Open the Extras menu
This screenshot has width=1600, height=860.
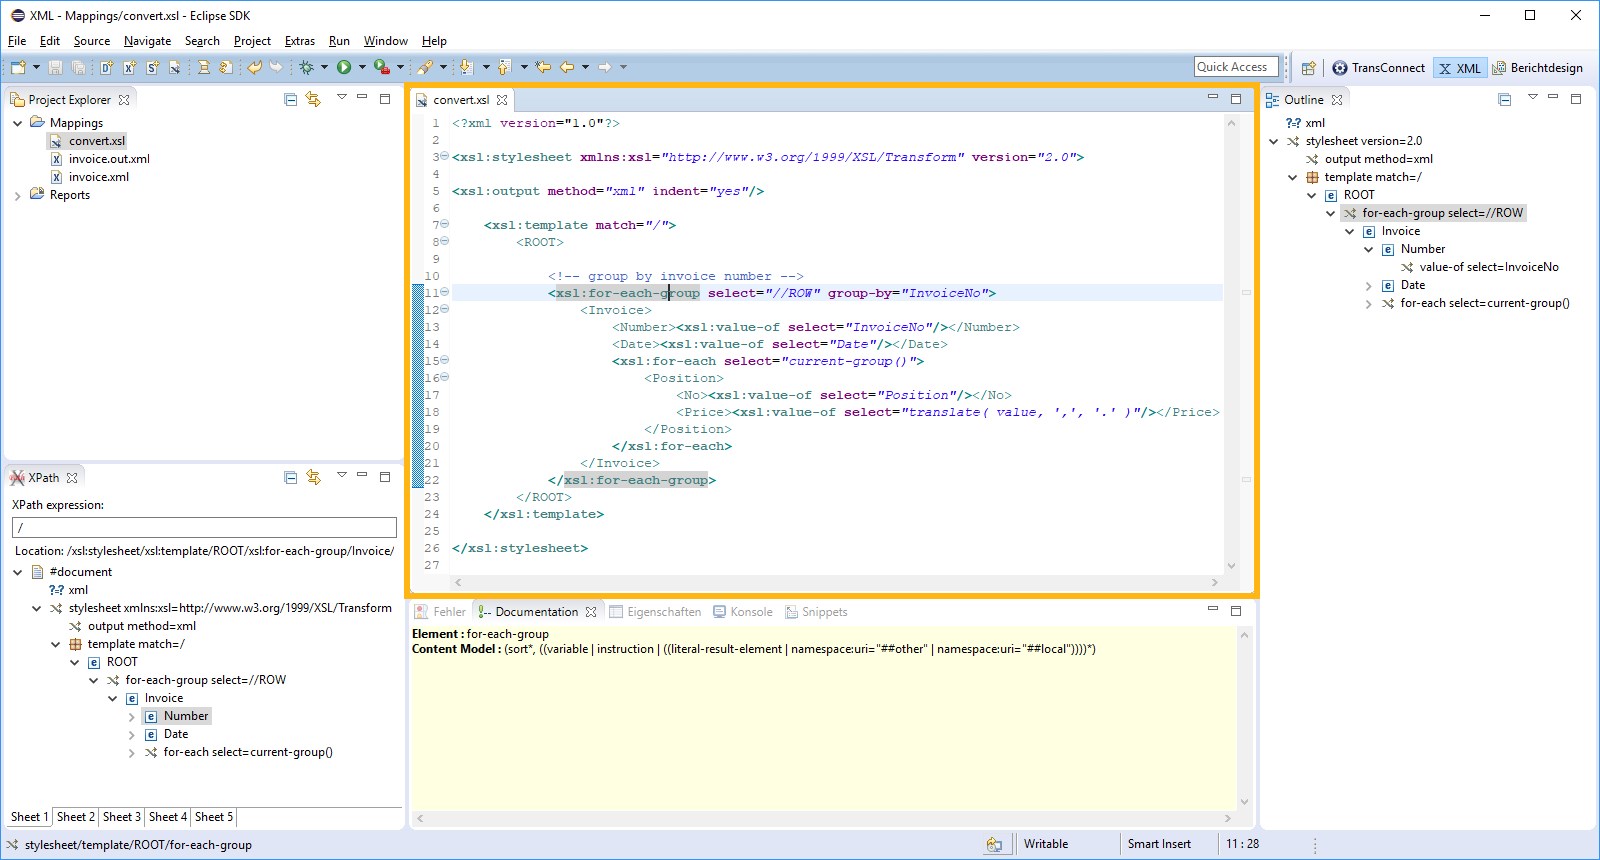(x=300, y=41)
